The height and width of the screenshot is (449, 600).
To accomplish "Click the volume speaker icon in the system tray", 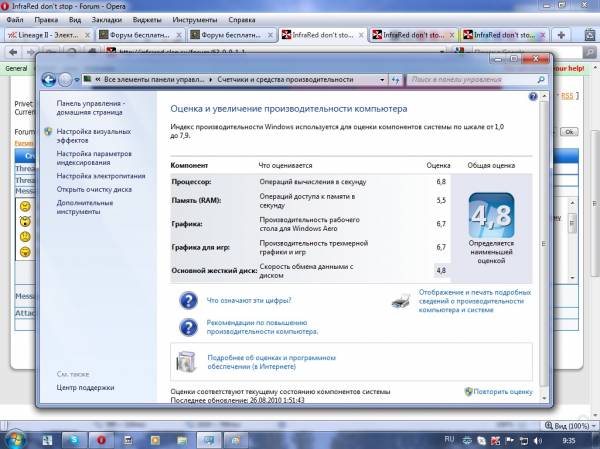I will 538,440.
